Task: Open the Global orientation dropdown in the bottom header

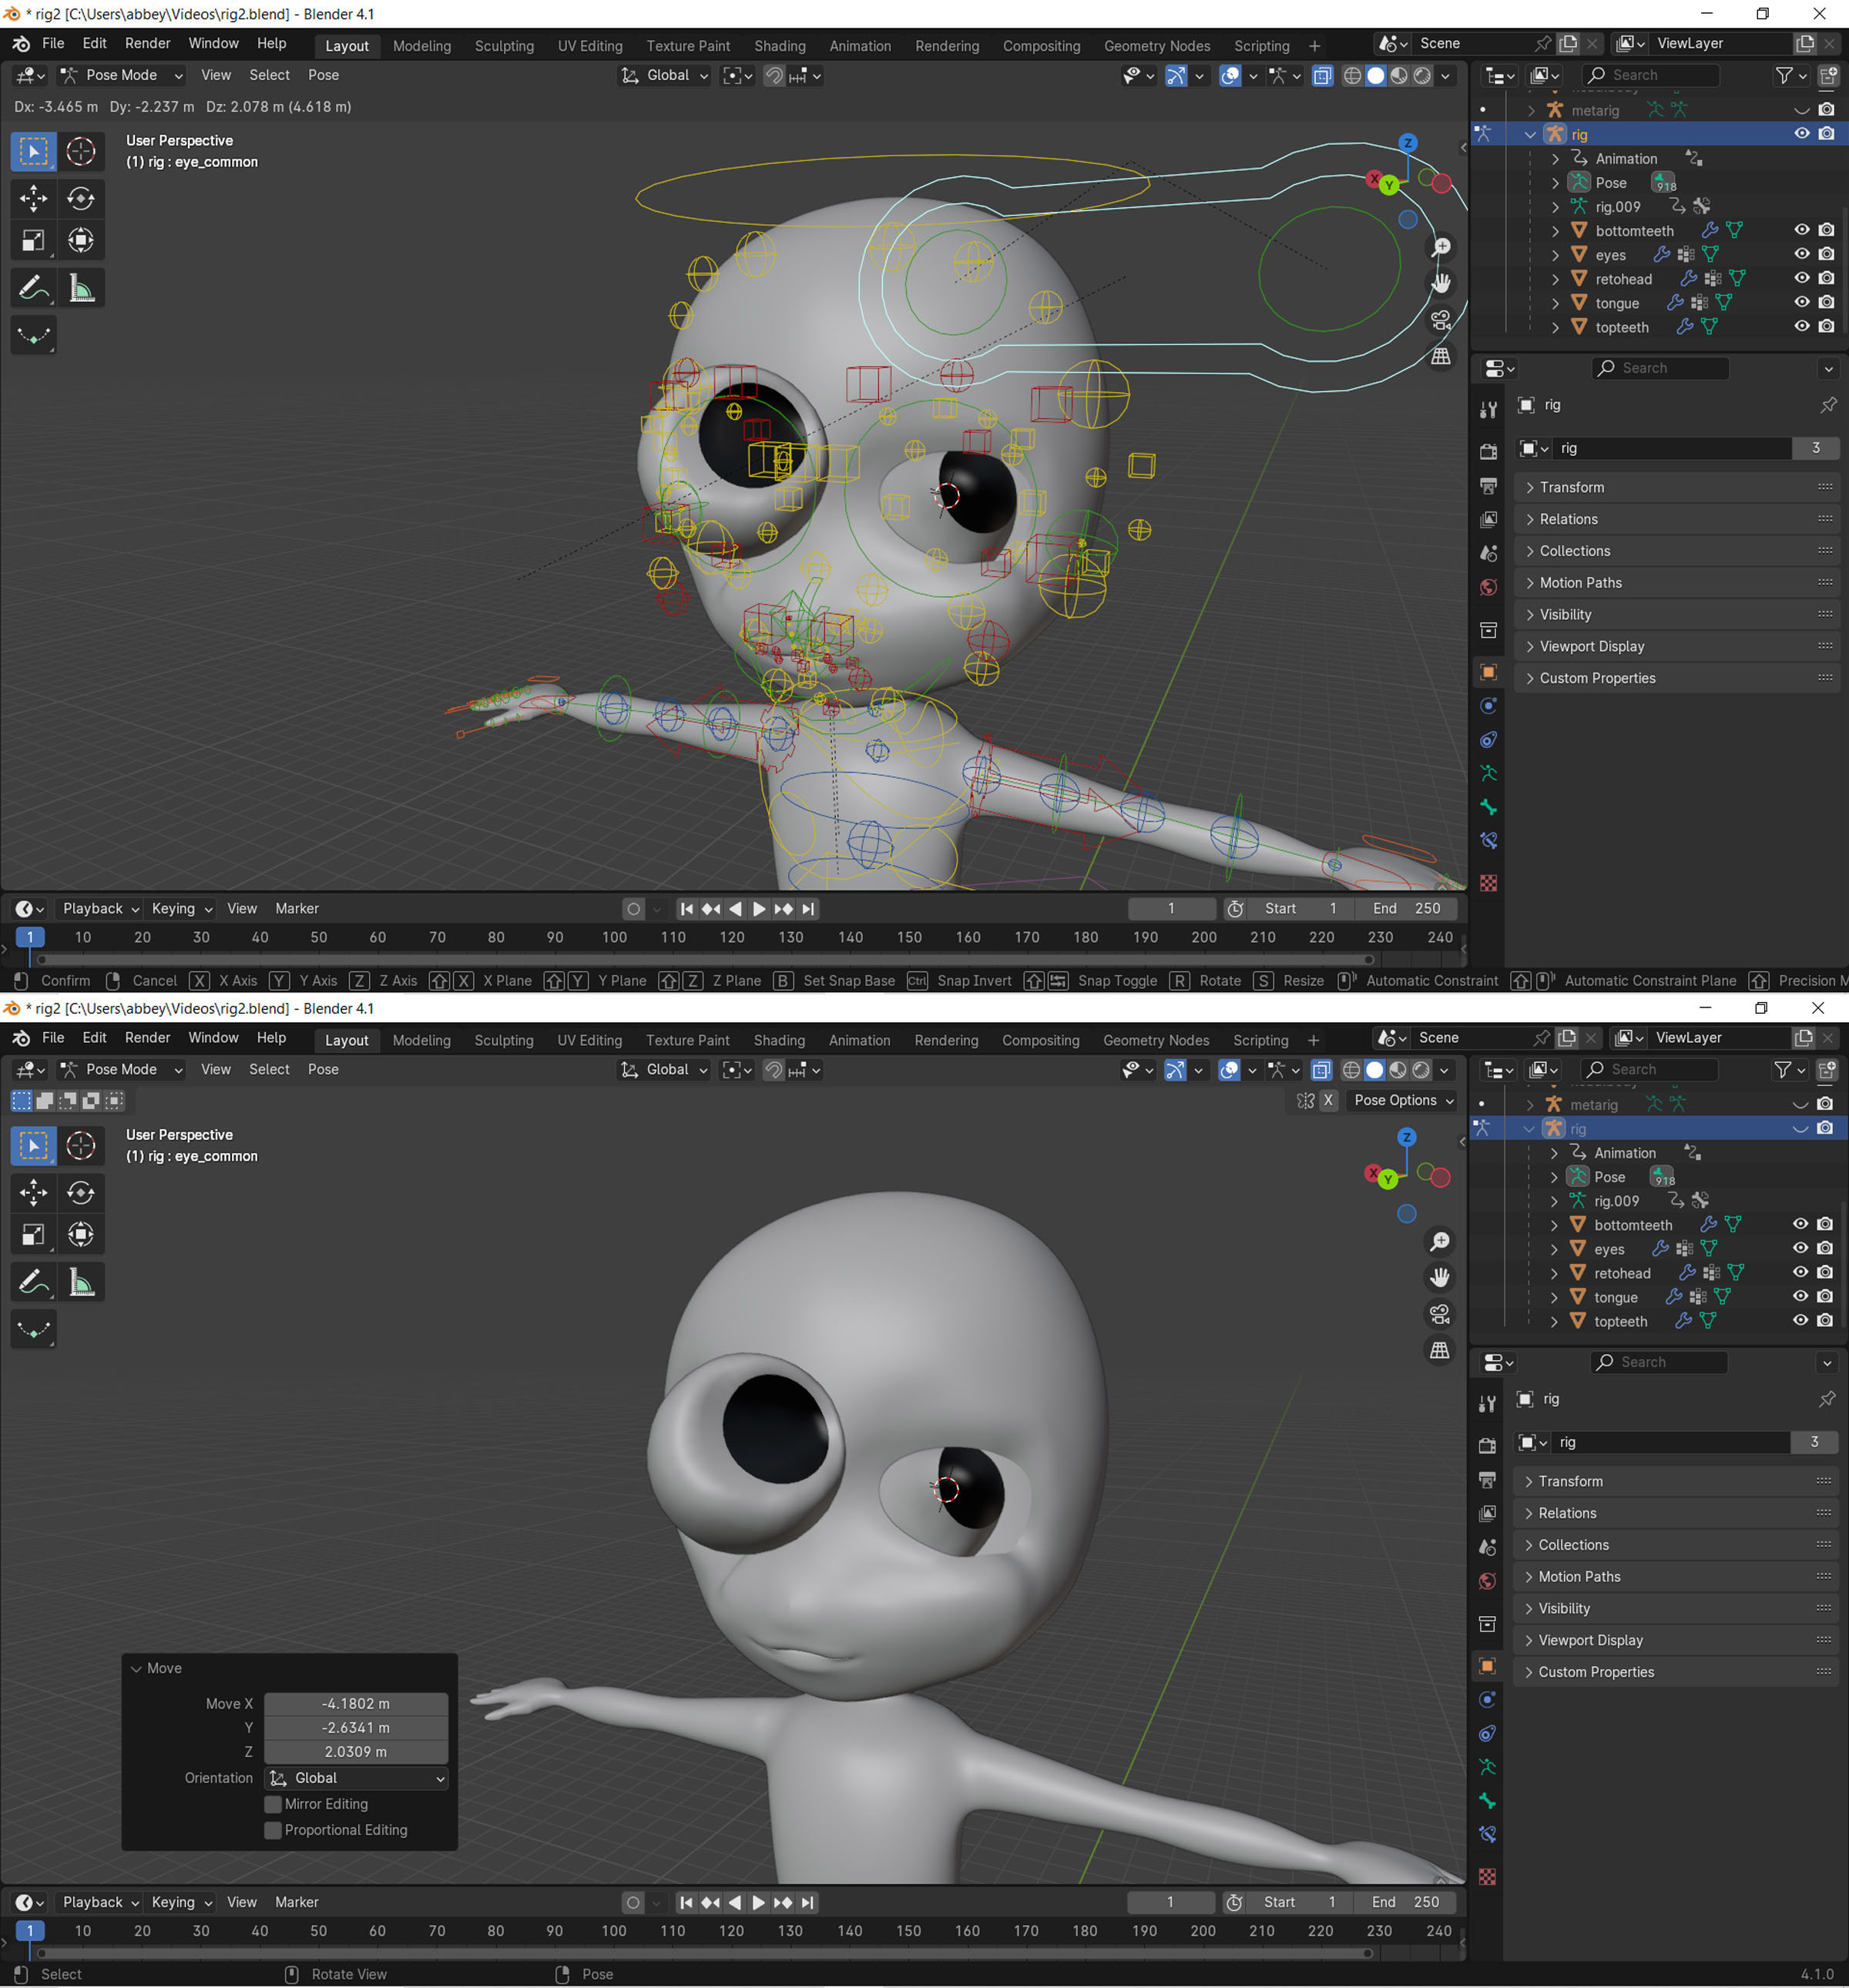Action: point(664,1070)
